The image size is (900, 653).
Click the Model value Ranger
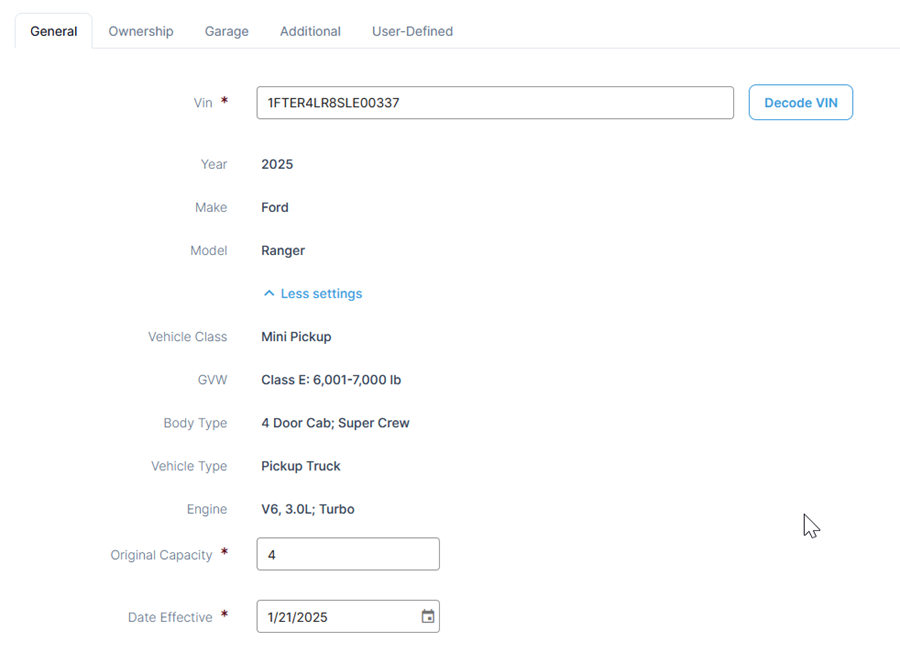tap(283, 251)
